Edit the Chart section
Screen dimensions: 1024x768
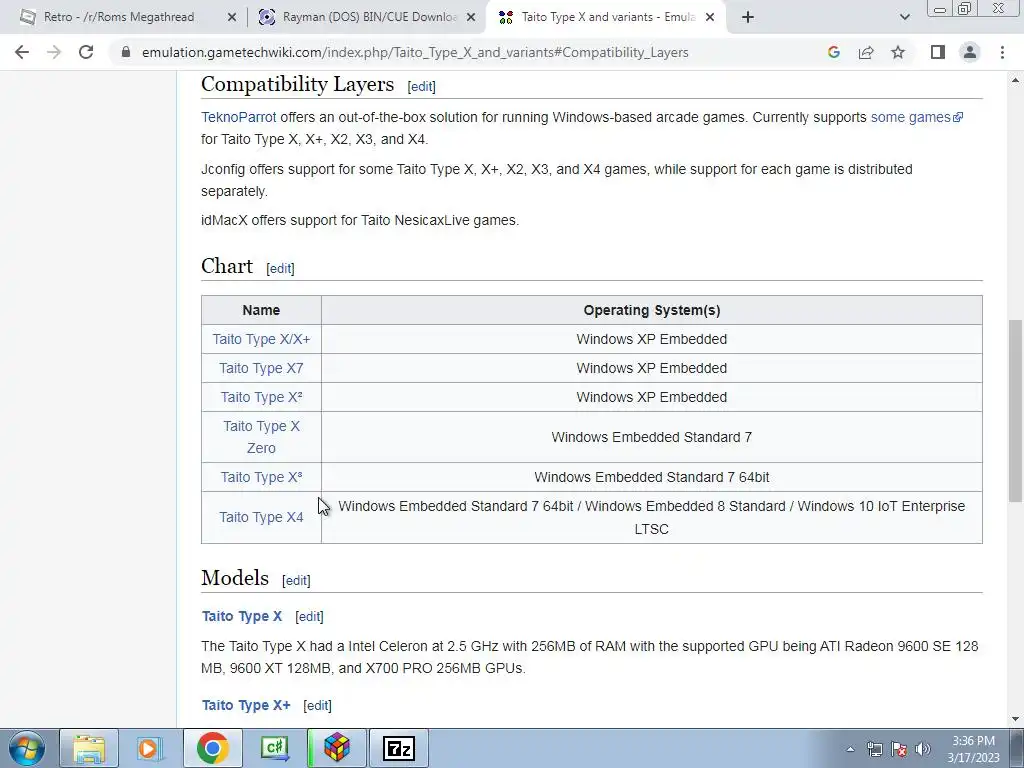[280, 268]
